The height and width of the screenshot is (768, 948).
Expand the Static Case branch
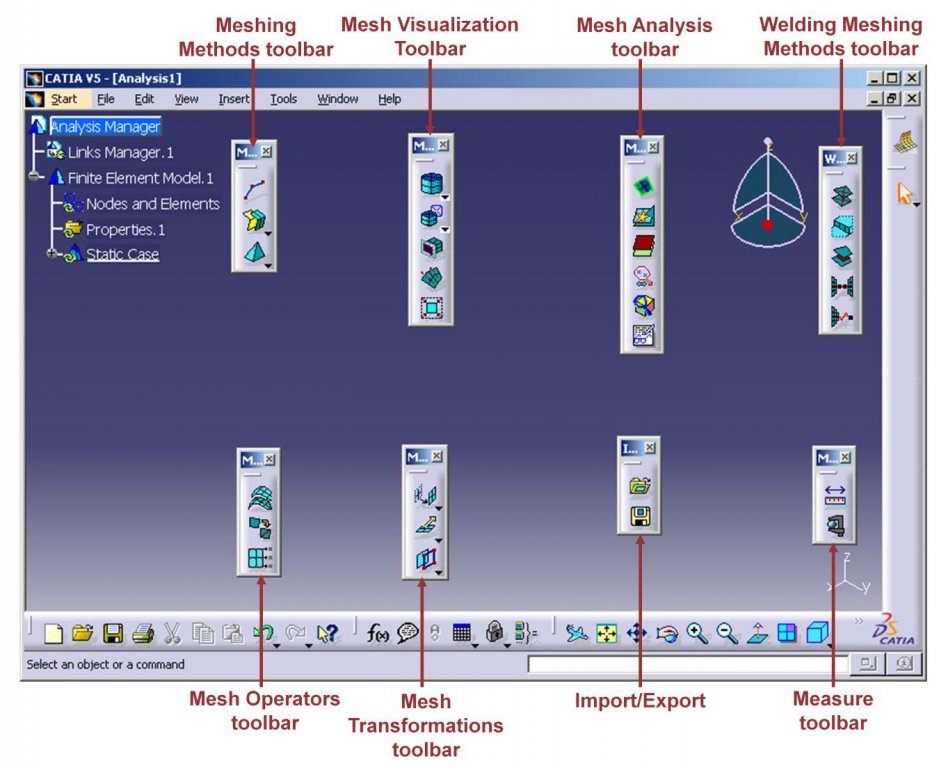pyautogui.click(x=52, y=253)
